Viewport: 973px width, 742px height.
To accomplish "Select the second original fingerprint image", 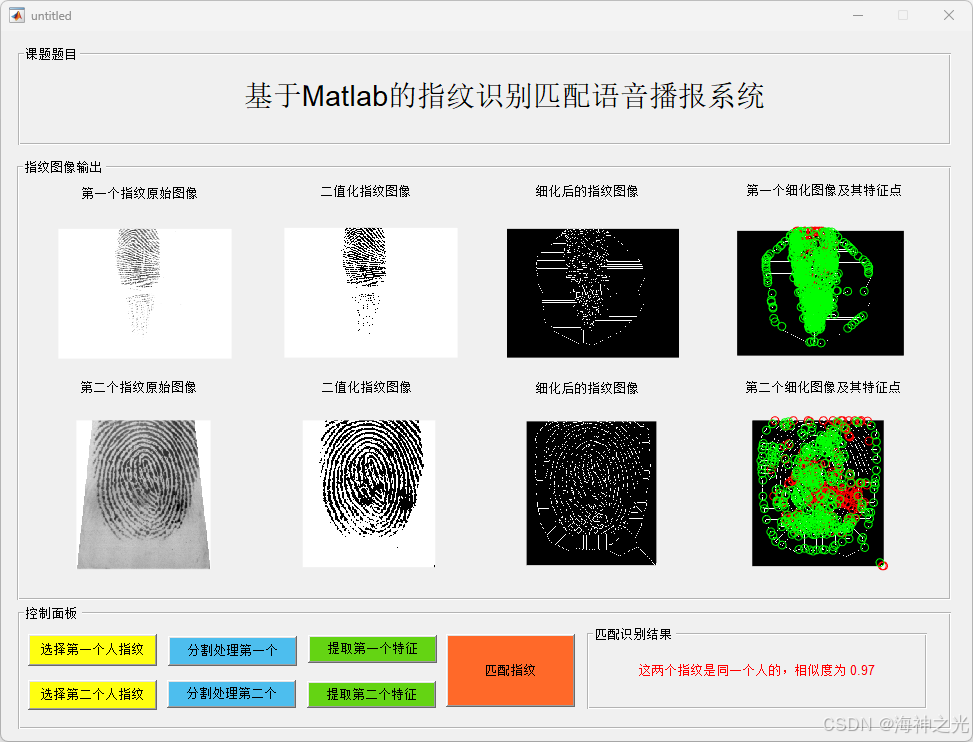I will click(x=143, y=494).
